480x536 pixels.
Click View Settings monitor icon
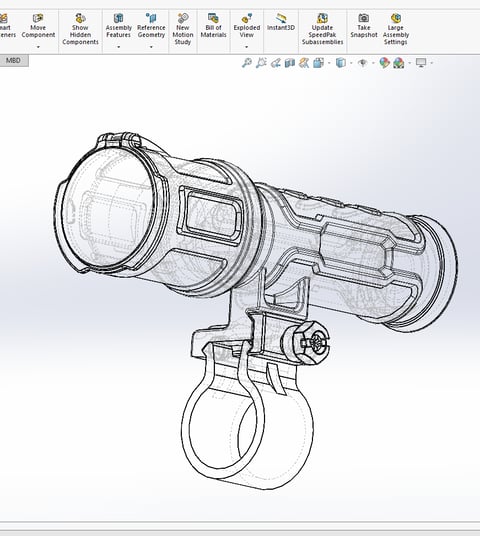coord(421,63)
